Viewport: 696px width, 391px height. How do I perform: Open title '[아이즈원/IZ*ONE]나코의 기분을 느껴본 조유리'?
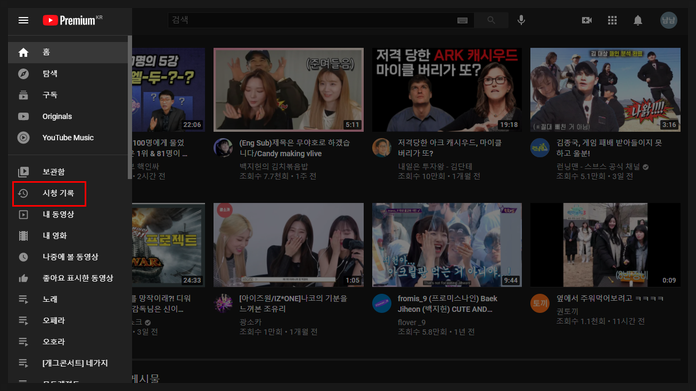(293, 304)
